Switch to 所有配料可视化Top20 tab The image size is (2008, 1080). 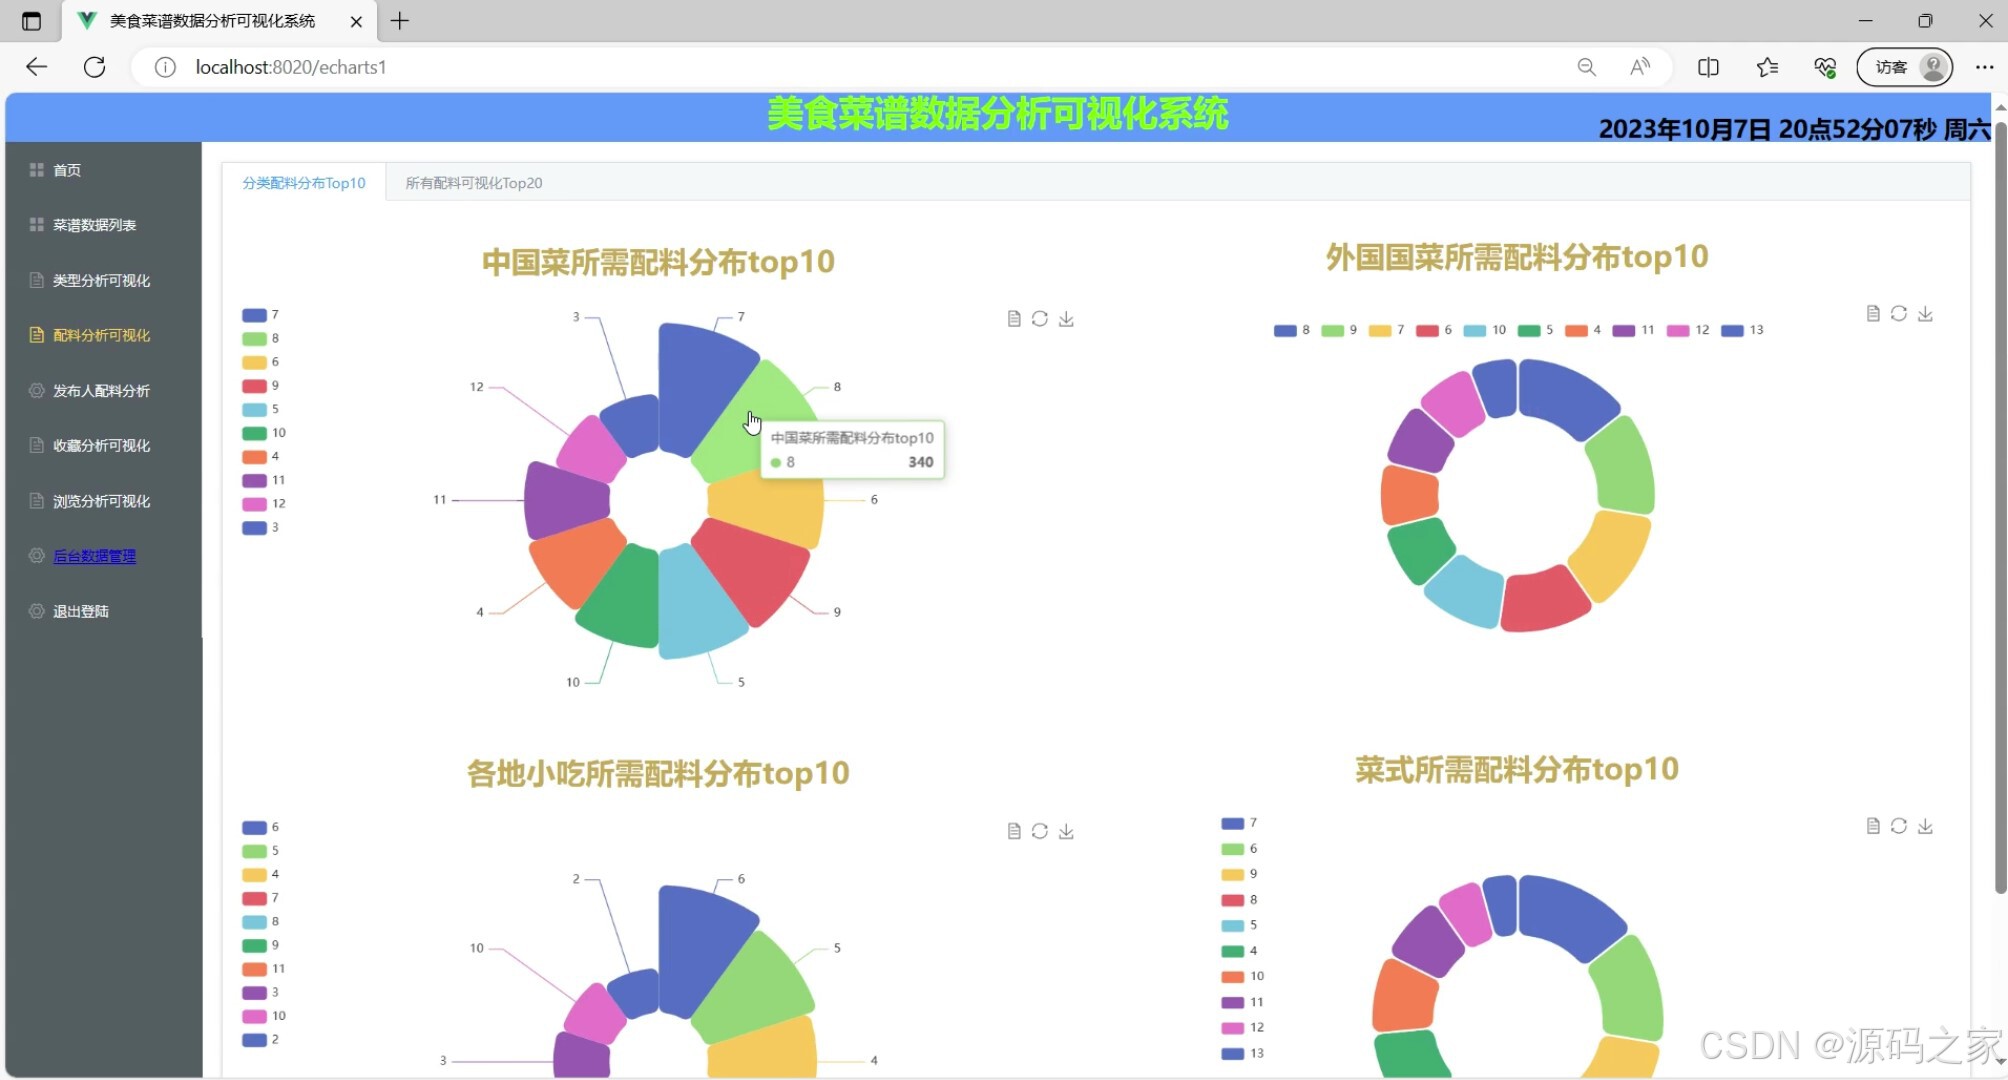472,183
